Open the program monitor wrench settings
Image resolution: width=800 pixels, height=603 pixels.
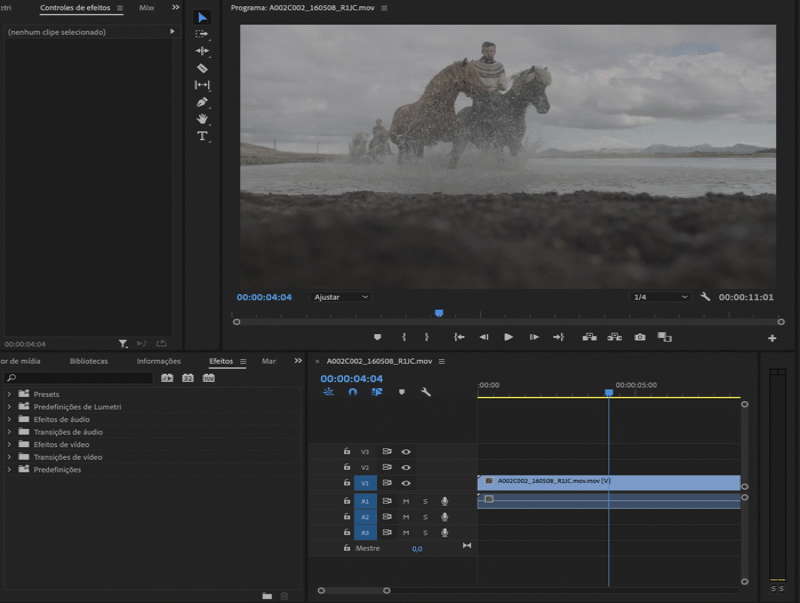point(705,297)
